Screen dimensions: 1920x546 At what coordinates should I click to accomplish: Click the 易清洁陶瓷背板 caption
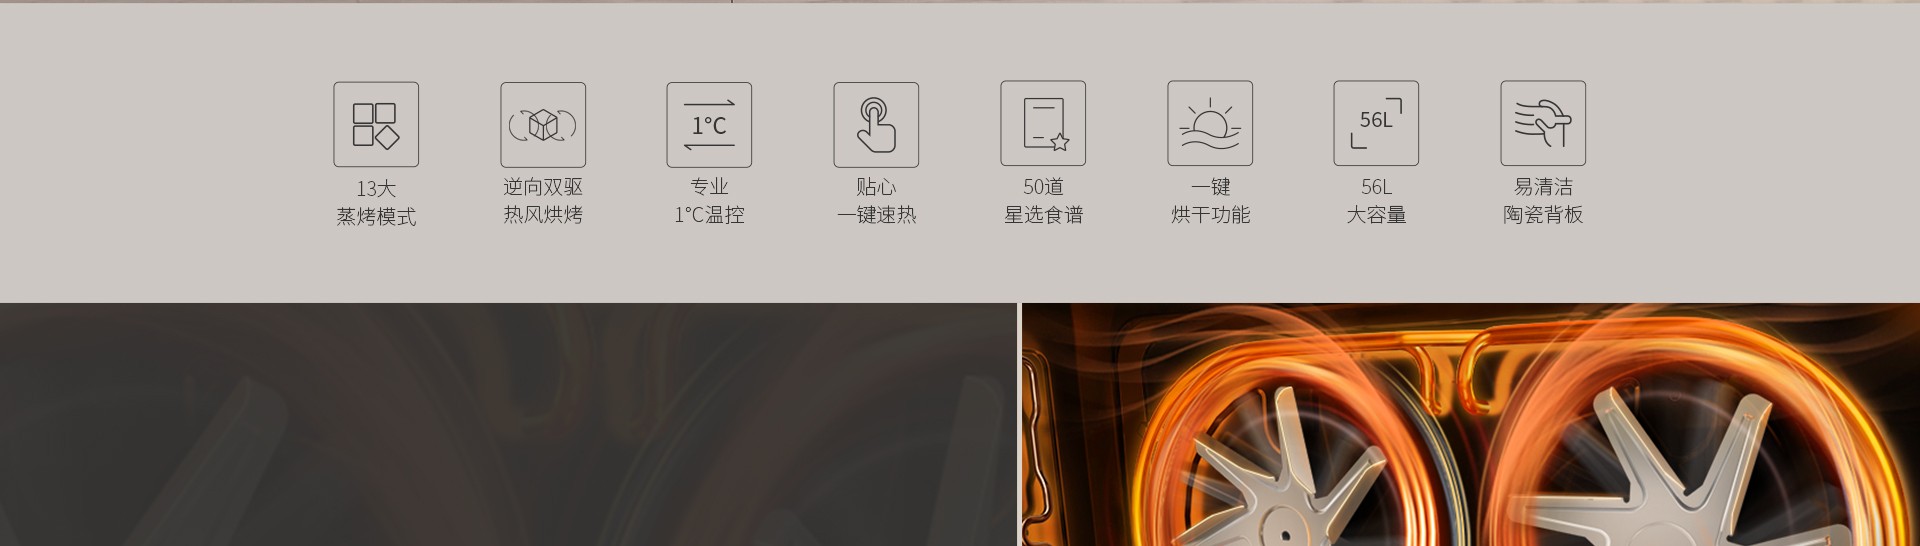(x=1543, y=201)
